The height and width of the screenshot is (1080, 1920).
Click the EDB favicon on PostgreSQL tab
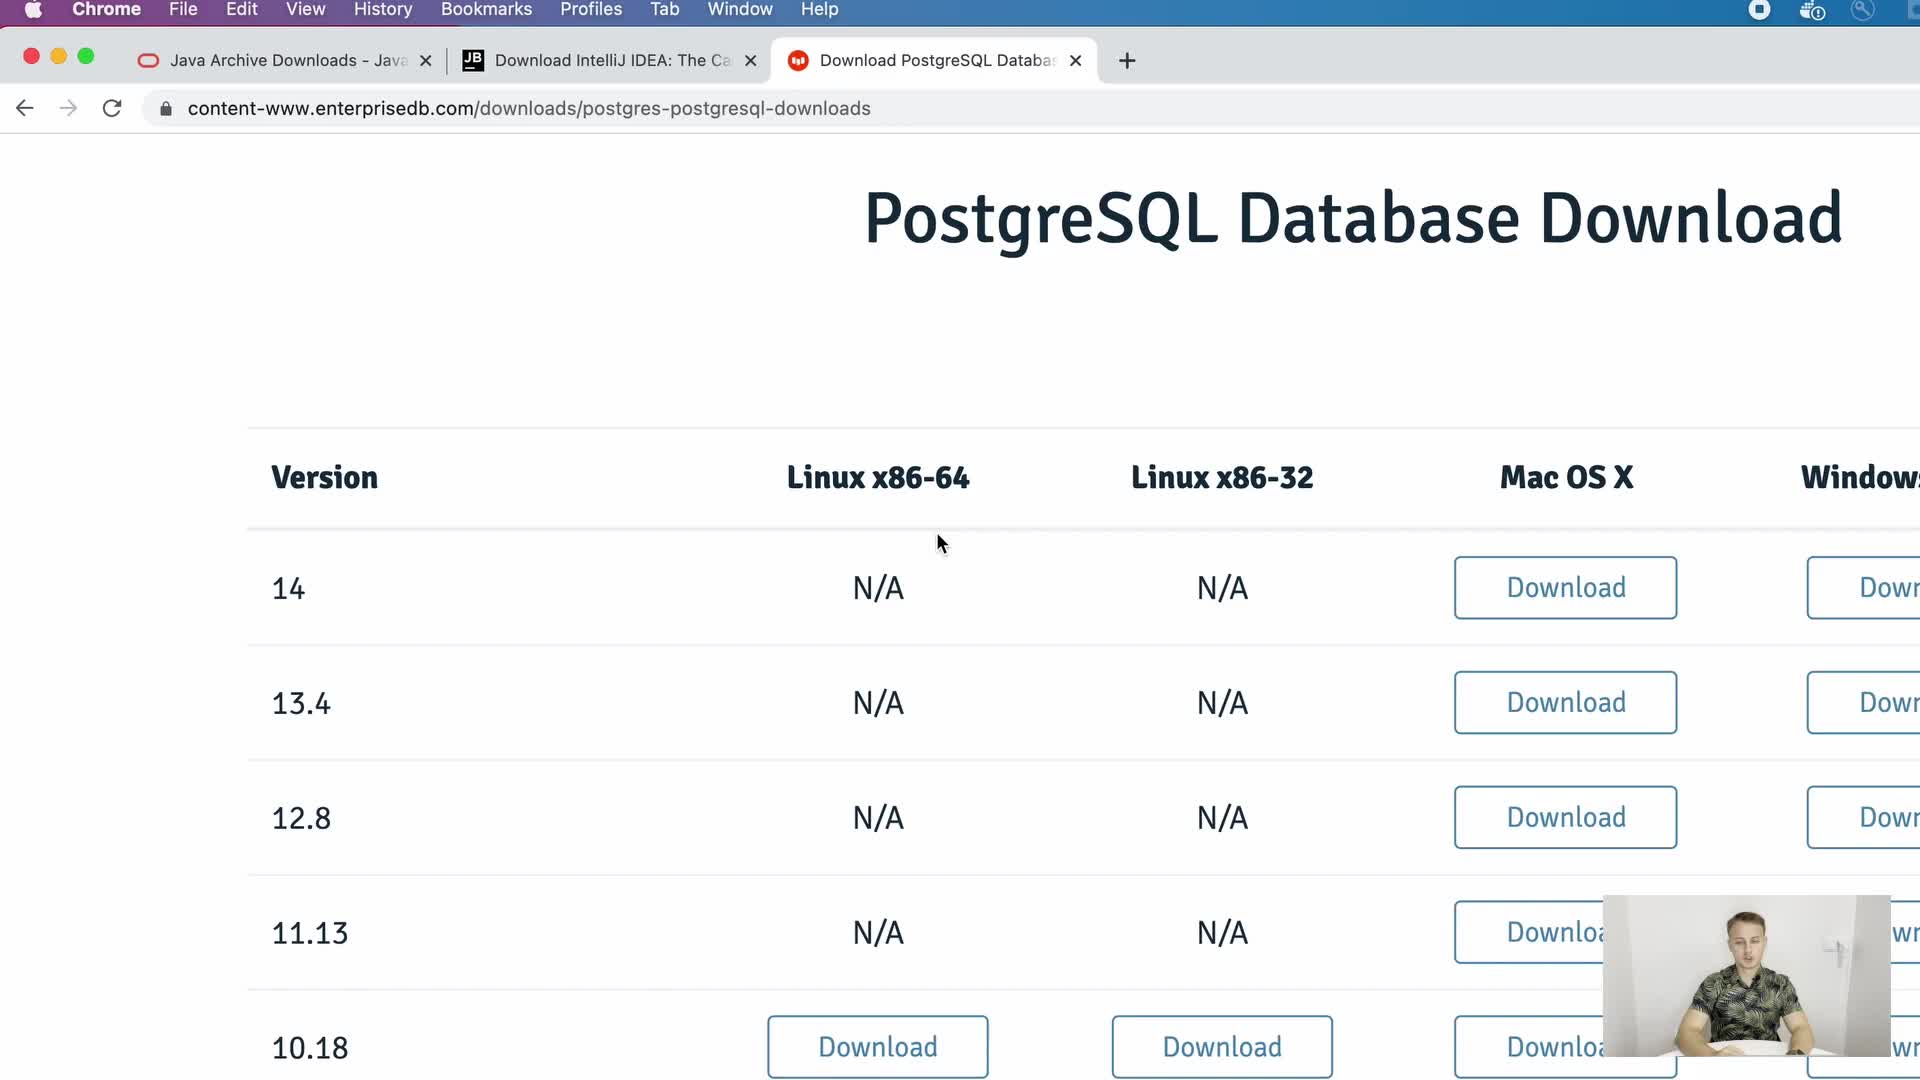tap(798, 61)
